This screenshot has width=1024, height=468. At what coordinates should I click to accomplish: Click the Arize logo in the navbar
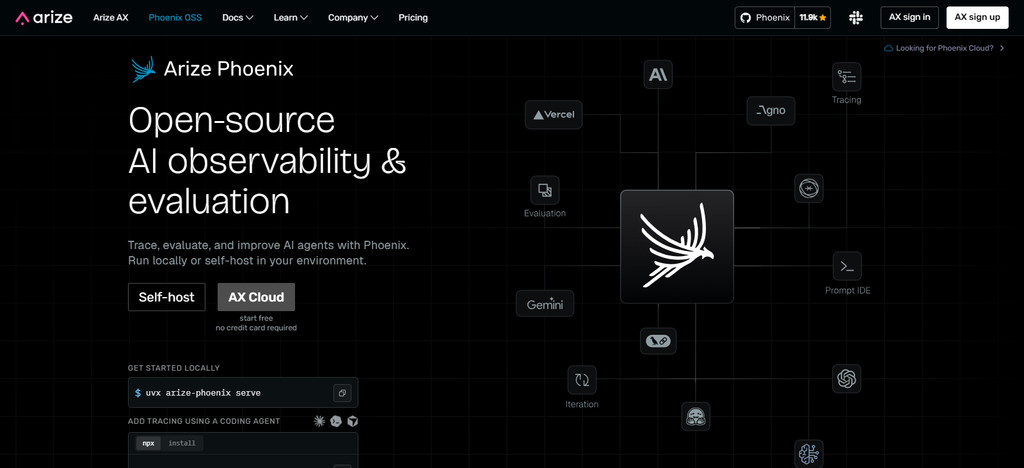point(44,18)
